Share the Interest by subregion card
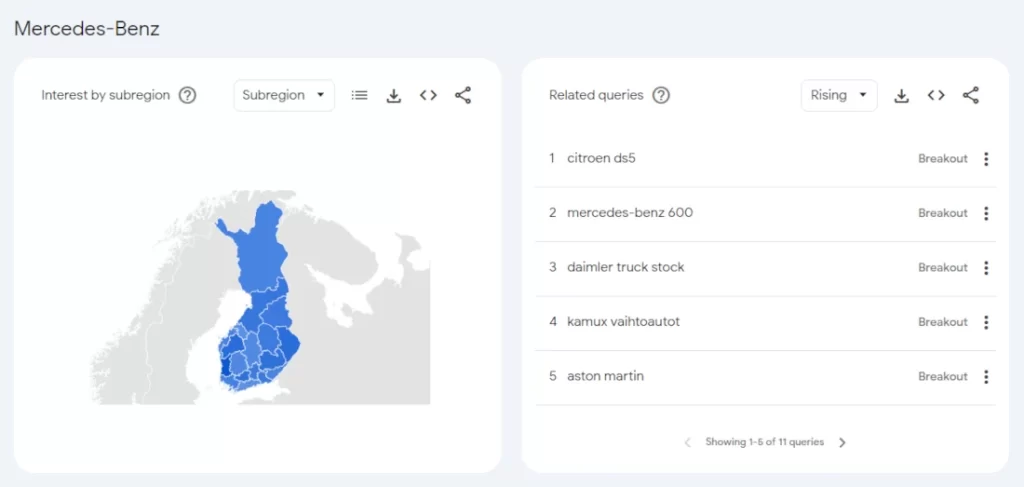Image resolution: width=1024 pixels, height=487 pixels. coord(463,95)
